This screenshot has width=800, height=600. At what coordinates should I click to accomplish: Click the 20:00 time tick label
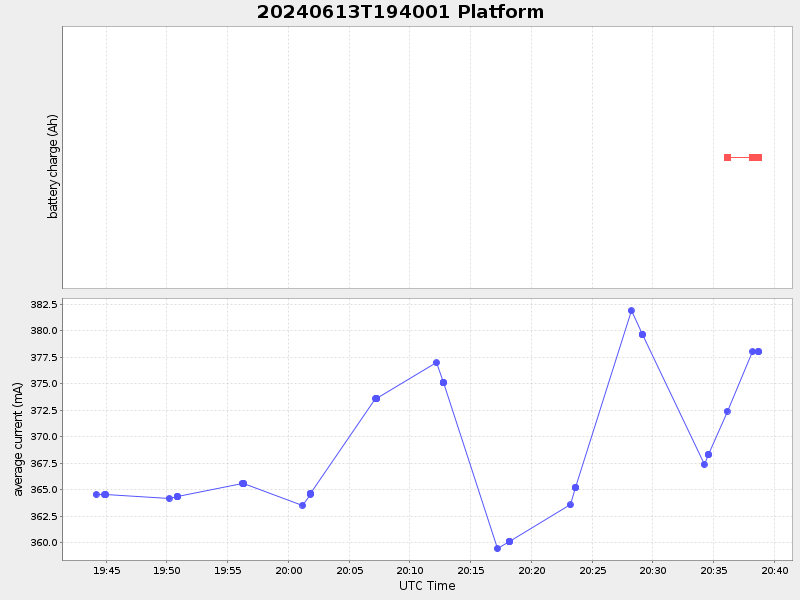point(289,571)
